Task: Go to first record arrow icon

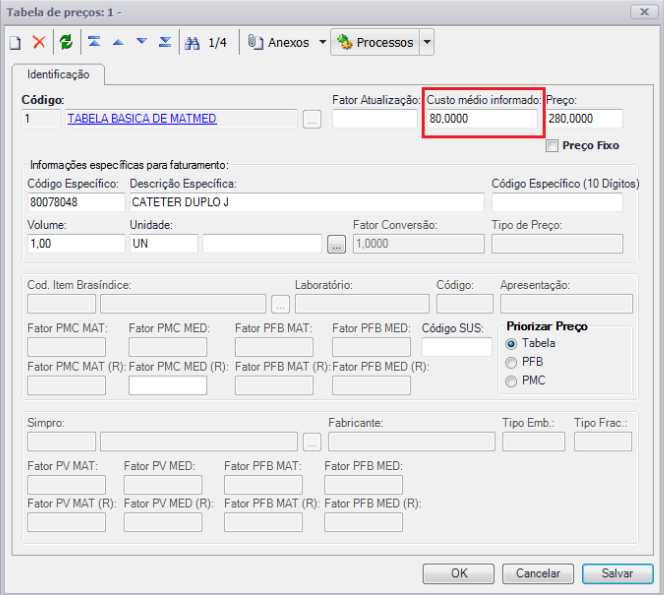Action: [94, 42]
